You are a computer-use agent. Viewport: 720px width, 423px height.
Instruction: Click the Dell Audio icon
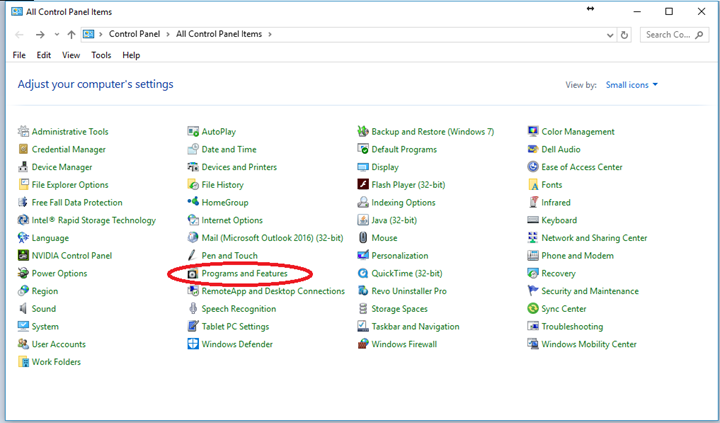tap(533, 149)
